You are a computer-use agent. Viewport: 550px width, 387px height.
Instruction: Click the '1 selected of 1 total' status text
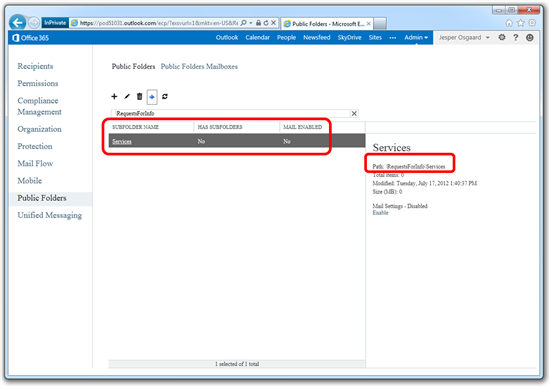pyautogui.click(x=237, y=364)
